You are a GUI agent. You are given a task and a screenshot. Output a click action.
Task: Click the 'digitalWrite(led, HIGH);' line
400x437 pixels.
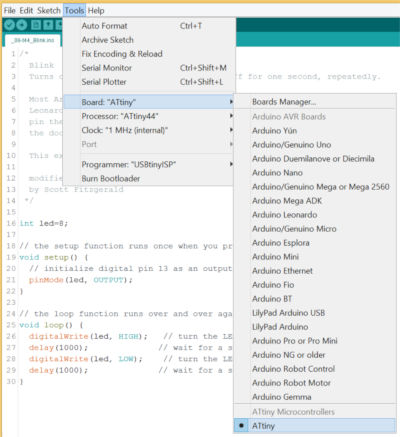click(88, 336)
